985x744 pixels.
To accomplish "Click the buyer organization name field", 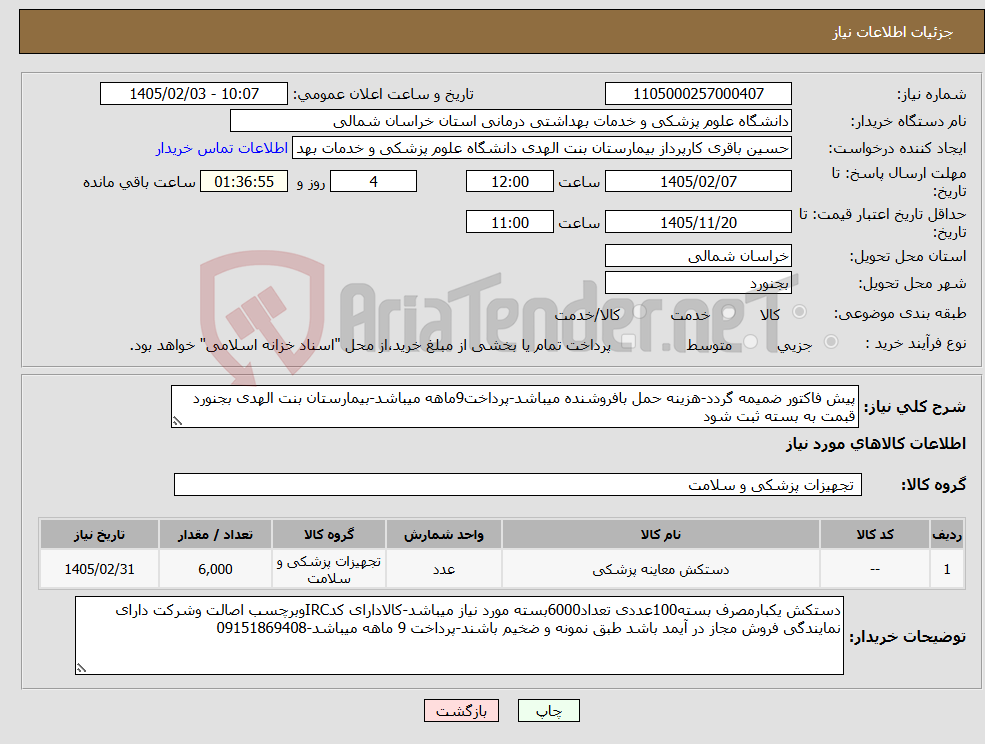I will click(511, 121).
